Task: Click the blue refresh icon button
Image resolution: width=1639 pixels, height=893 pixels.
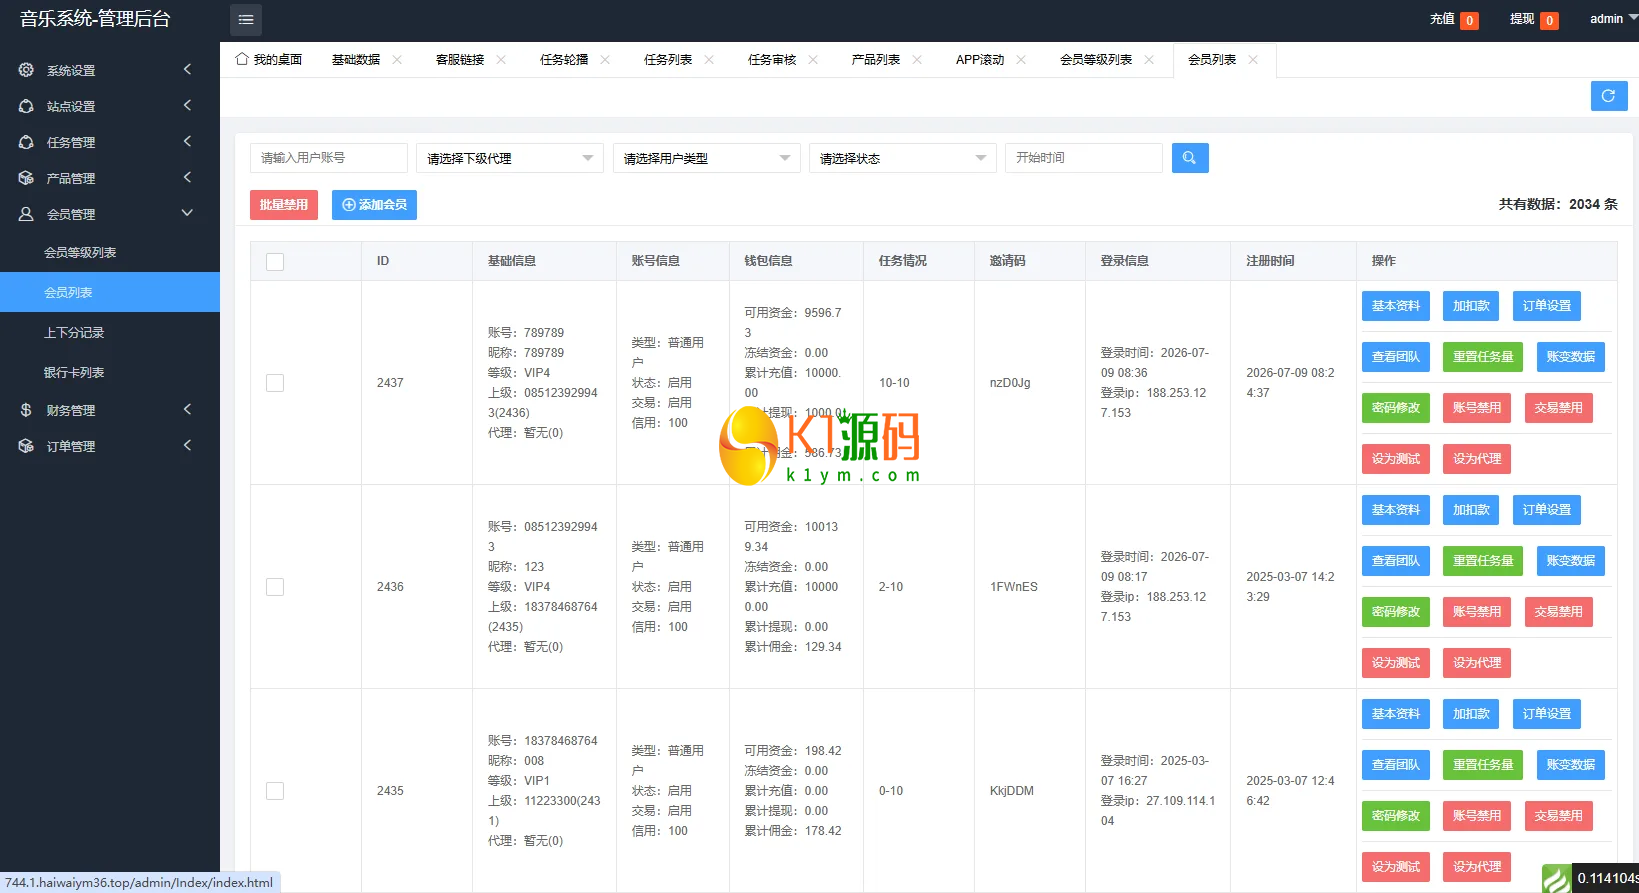Action: point(1609,96)
